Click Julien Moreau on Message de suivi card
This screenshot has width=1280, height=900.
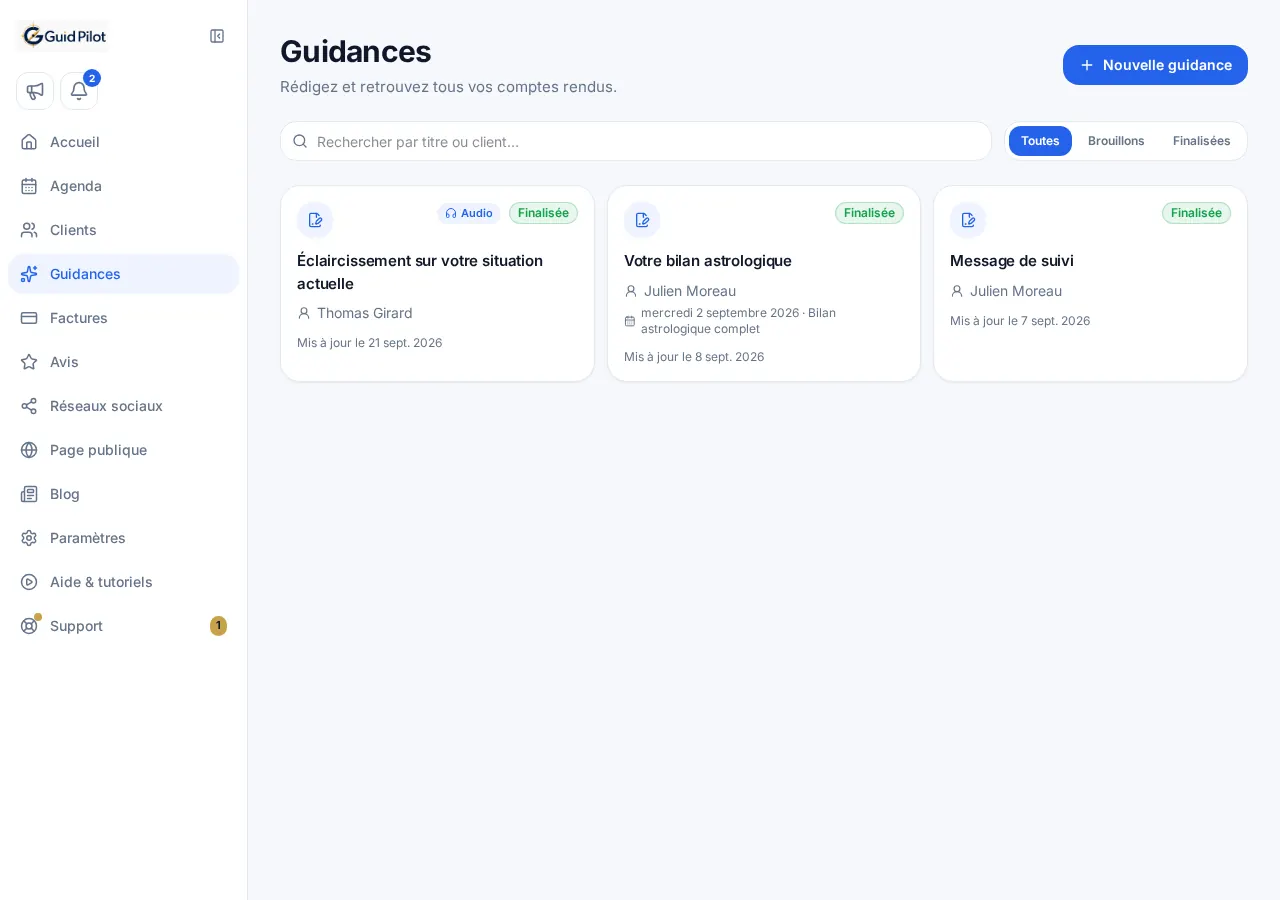(1016, 291)
